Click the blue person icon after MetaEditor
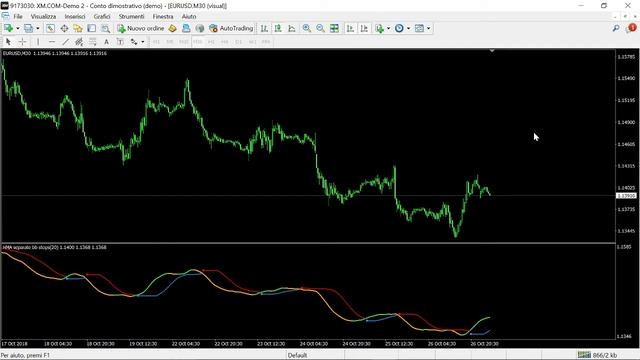 click(186, 28)
